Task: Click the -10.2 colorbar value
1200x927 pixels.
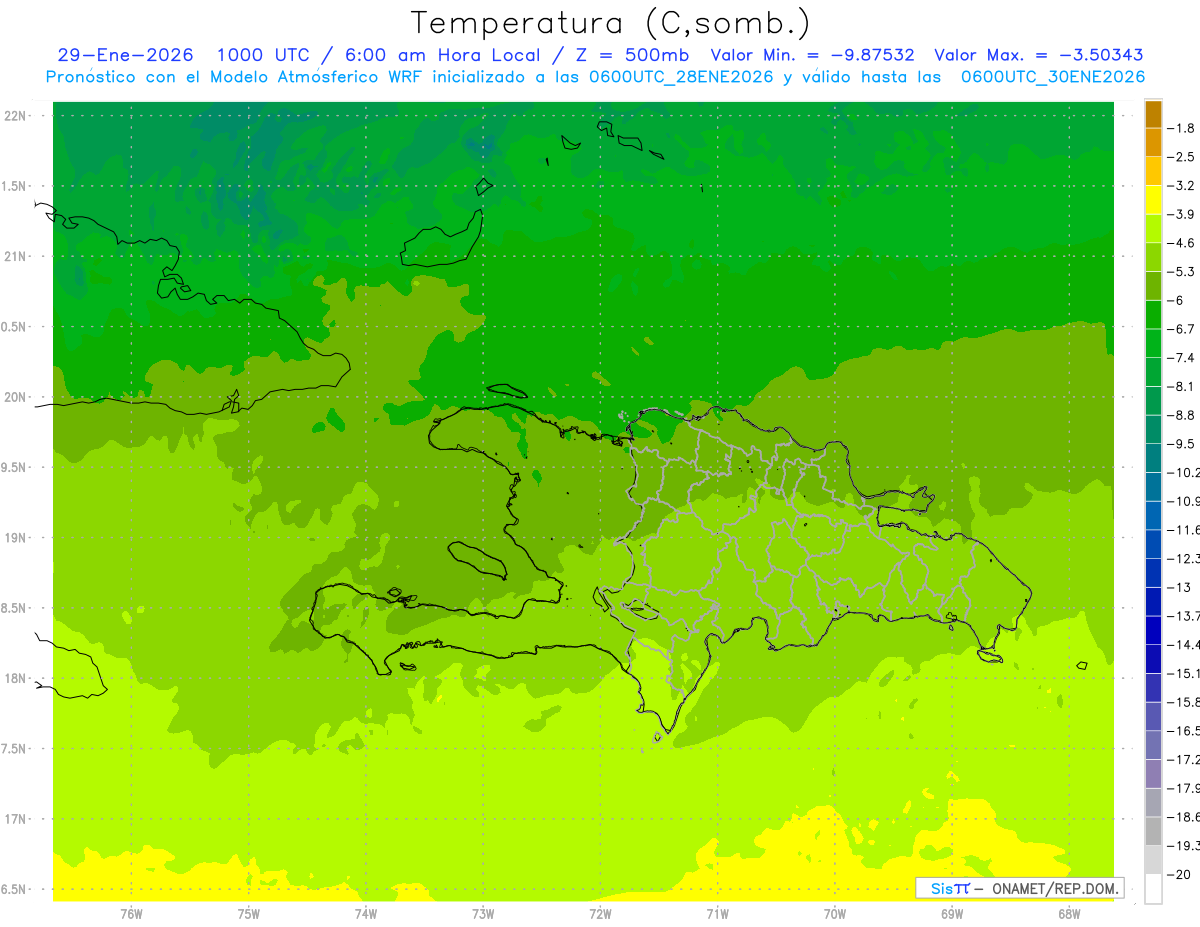Action: 1184,472
